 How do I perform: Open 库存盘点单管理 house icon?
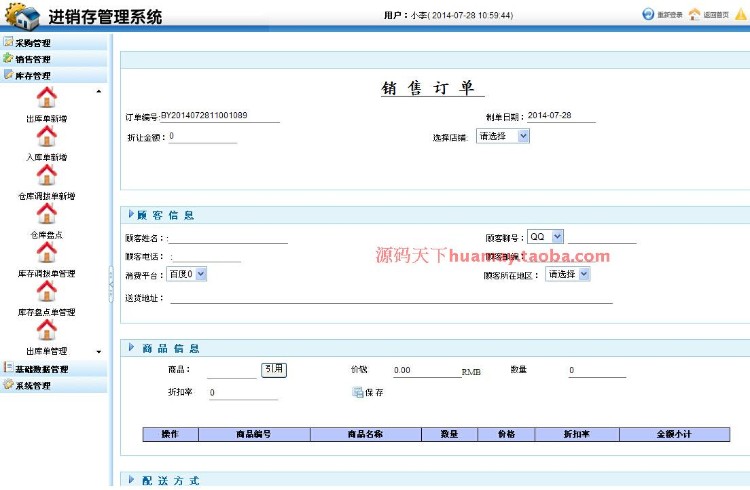click(46, 291)
